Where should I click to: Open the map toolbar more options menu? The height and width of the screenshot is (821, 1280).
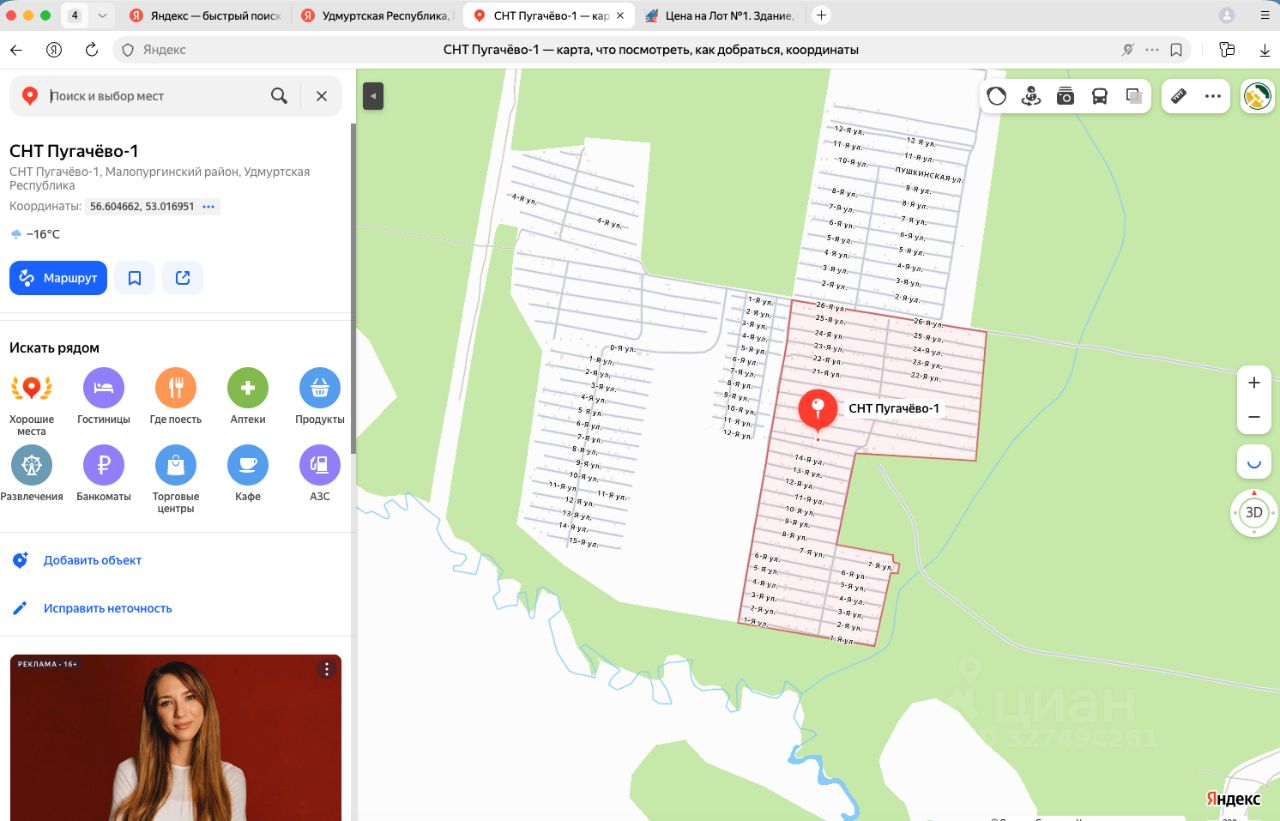point(1213,96)
